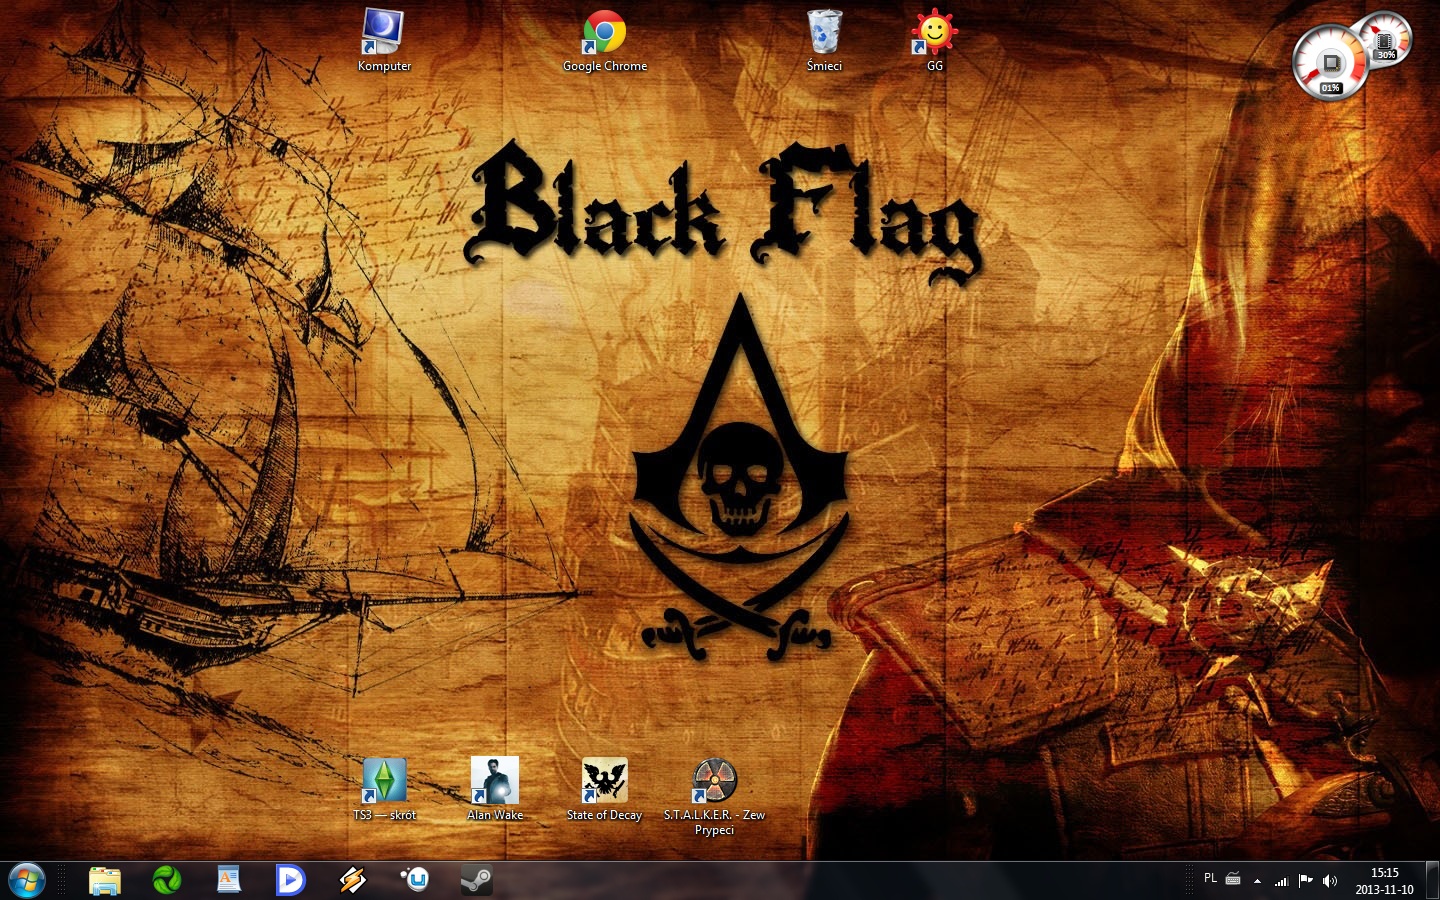
Task: Open the text document app in taskbar
Action: point(229,880)
